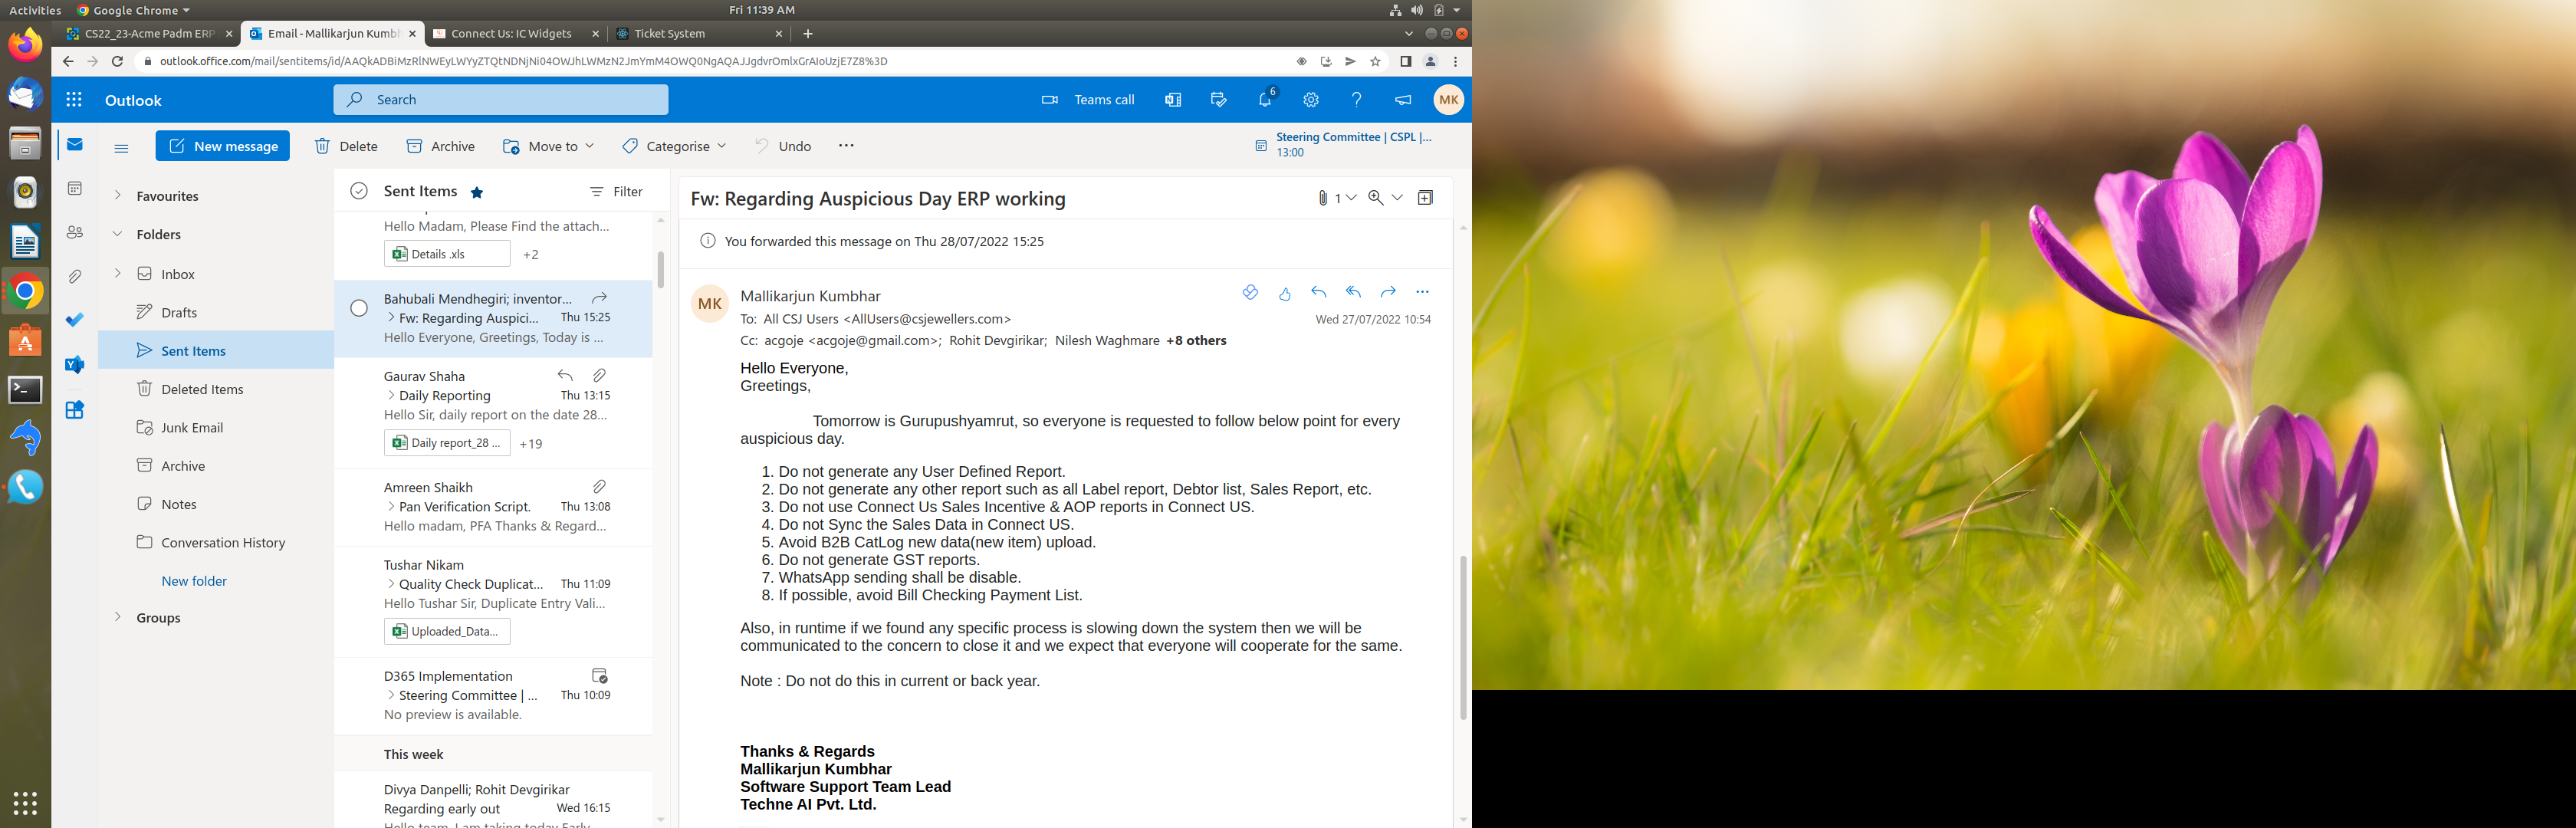Expand the Favourites section
The height and width of the screenshot is (828, 2576).
pyautogui.click(x=117, y=195)
